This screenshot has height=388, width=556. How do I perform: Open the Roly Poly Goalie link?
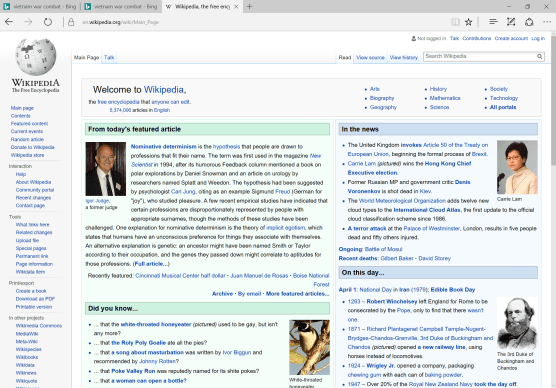(138, 343)
